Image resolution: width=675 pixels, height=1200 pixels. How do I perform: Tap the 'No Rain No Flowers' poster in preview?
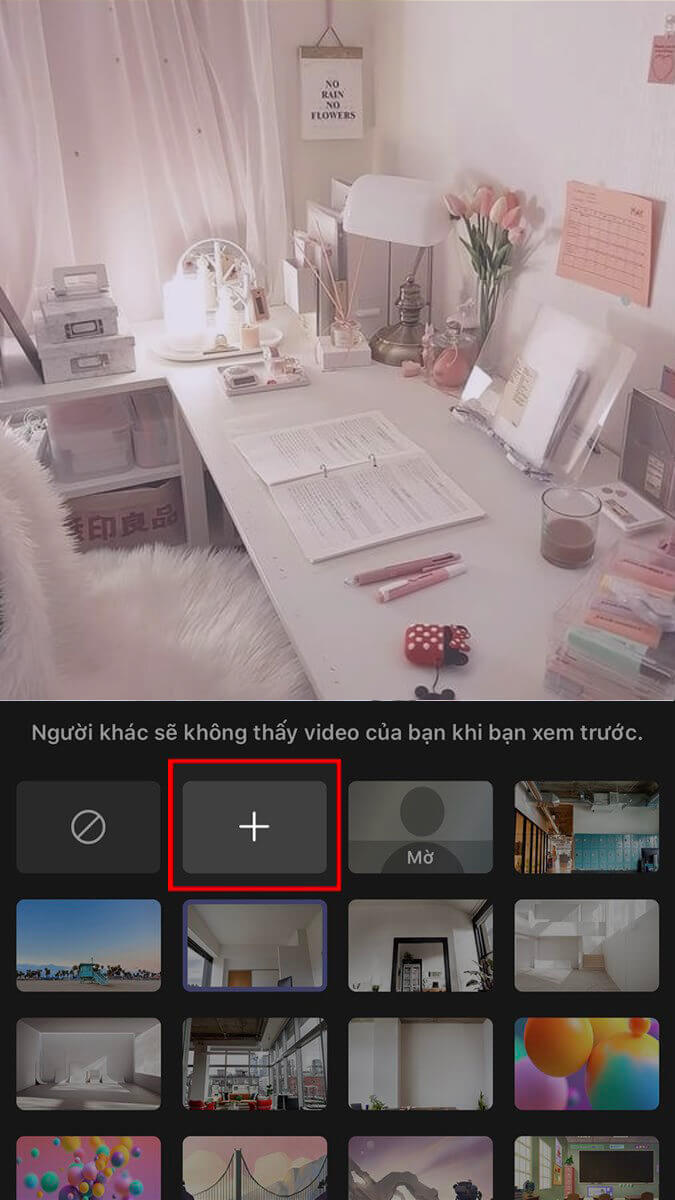tap(331, 93)
